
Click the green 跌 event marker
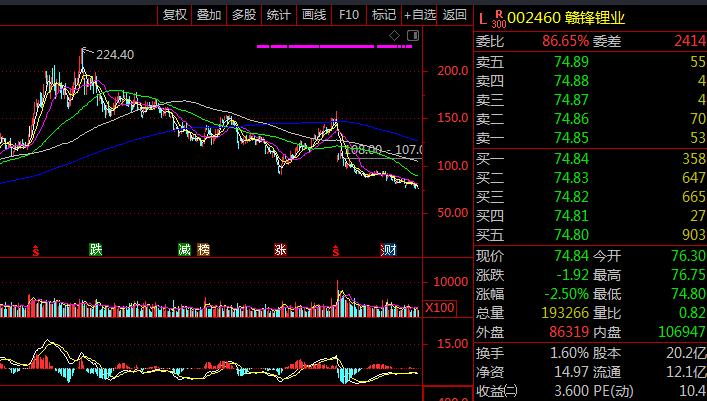click(x=95, y=249)
